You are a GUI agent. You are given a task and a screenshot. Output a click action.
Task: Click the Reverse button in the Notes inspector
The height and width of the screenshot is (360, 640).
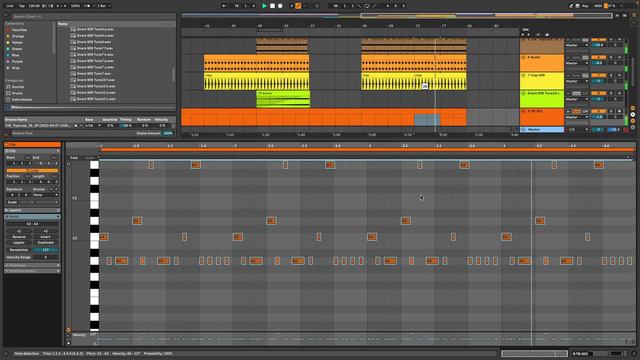tap(19, 237)
